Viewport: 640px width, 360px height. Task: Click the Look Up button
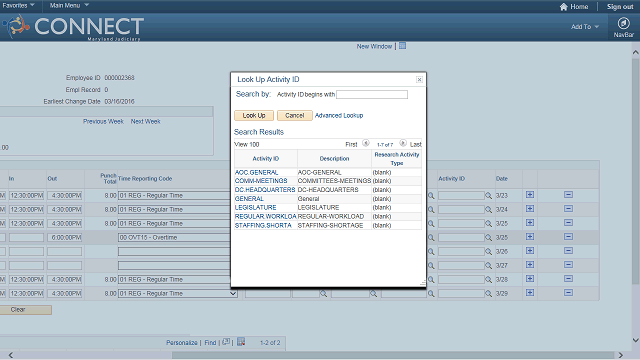pyautogui.click(x=254, y=116)
